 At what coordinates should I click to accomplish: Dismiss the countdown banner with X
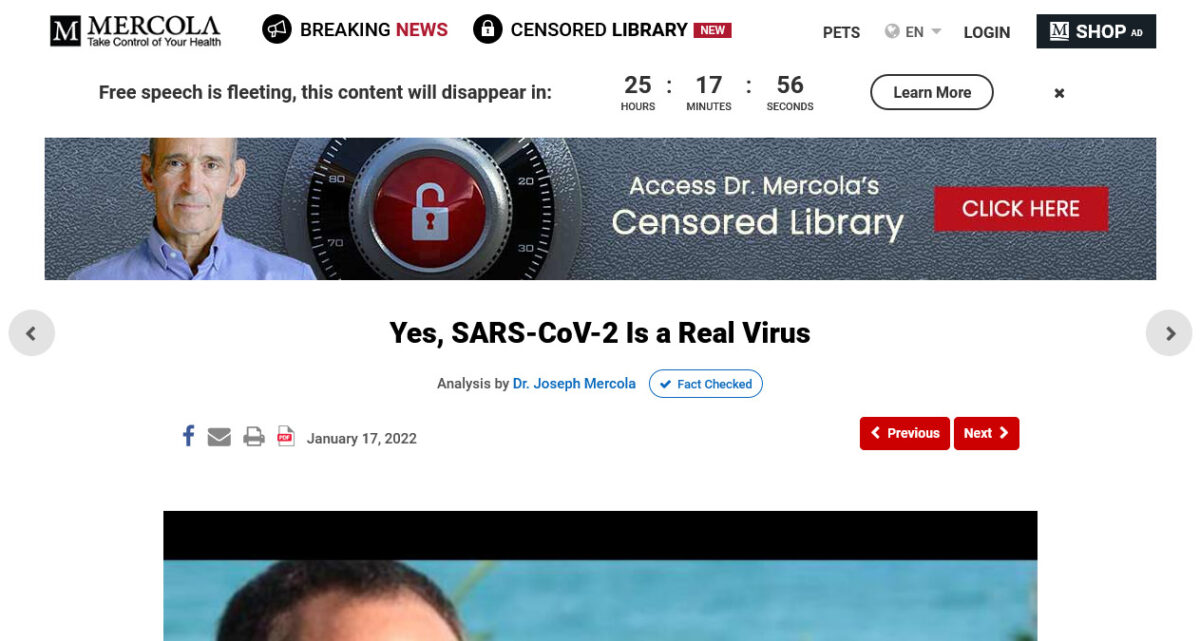tap(1059, 93)
